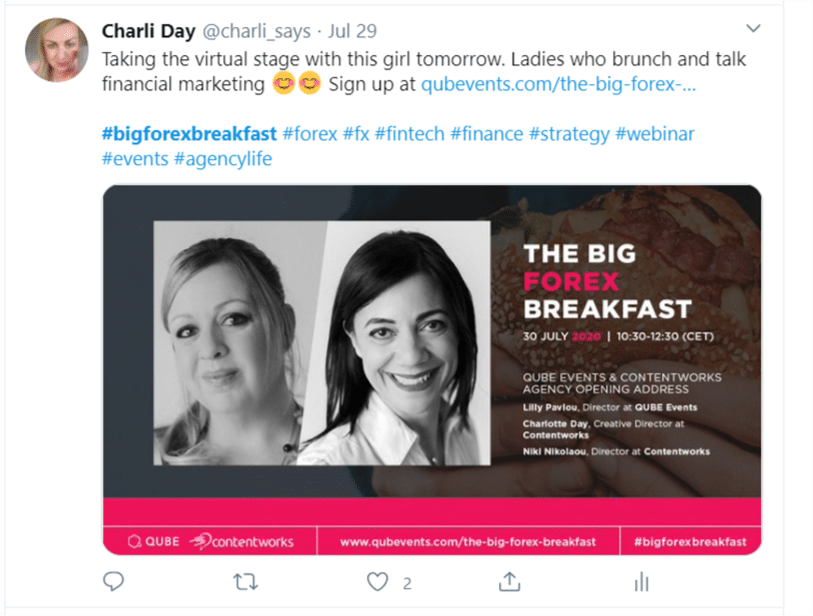This screenshot has width=813, height=616.
Task: View tweet analytics bar chart icon
Action: pyautogui.click(x=641, y=582)
